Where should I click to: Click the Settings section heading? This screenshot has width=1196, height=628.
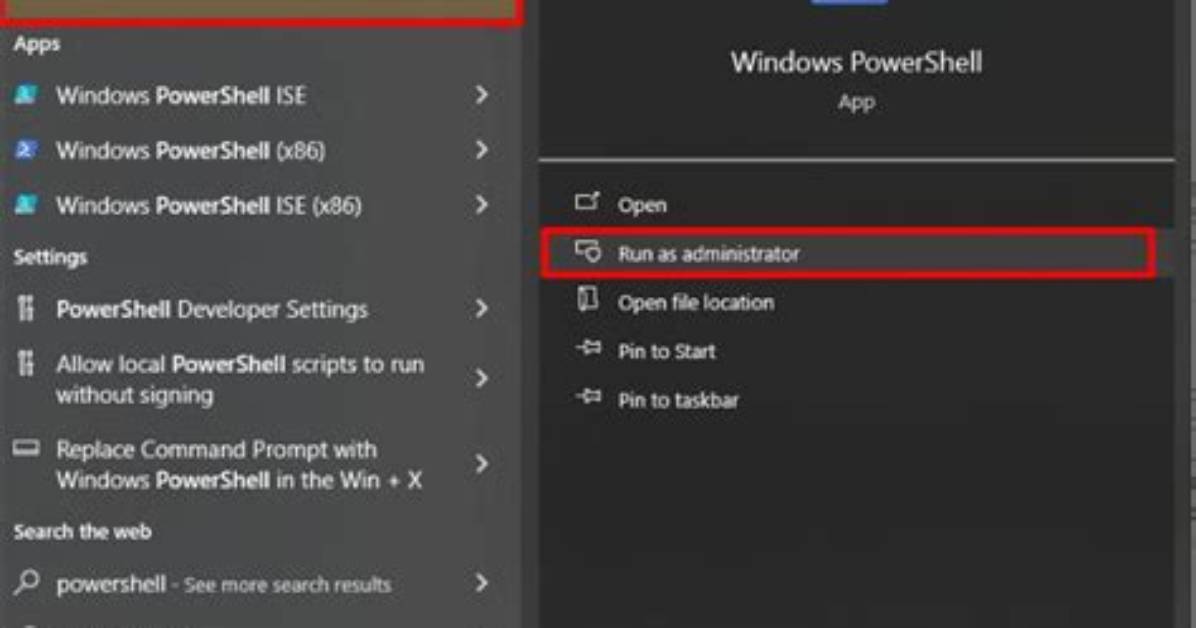click(50, 257)
